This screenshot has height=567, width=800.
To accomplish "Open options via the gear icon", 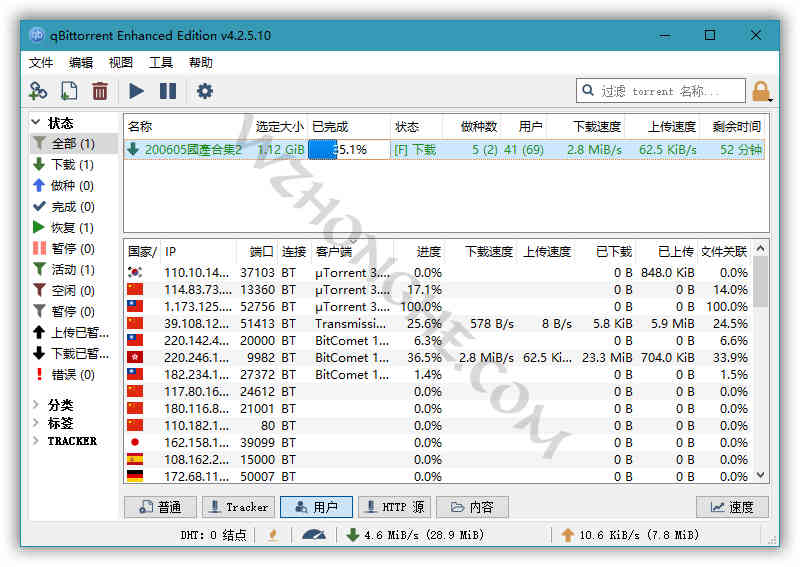I will click(x=205, y=91).
